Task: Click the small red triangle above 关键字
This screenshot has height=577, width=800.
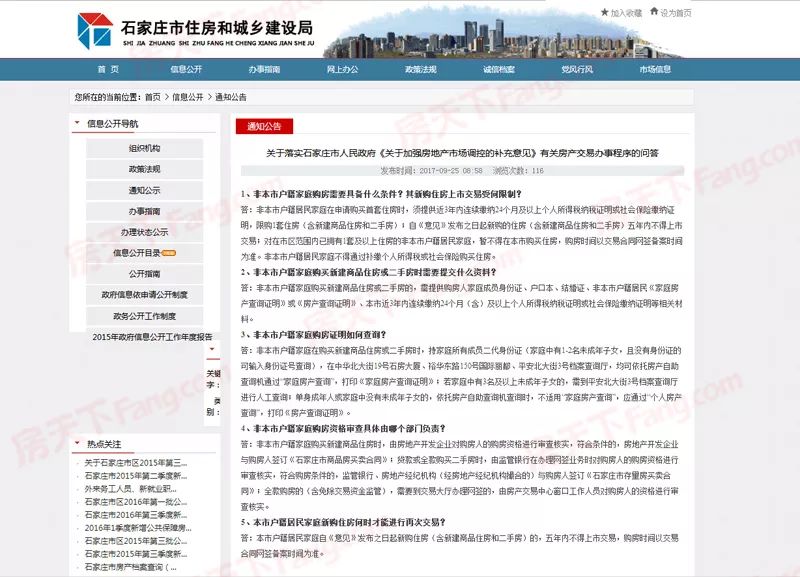Action: coord(212,349)
